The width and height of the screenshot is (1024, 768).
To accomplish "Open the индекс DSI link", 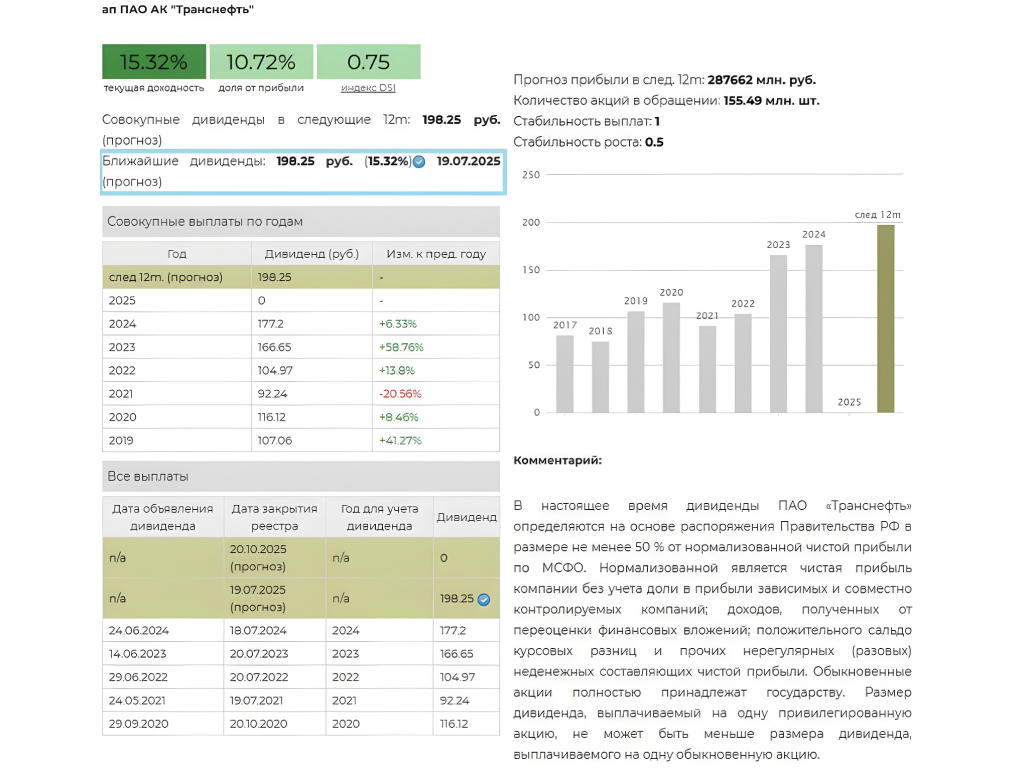I will (x=368, y=88).
